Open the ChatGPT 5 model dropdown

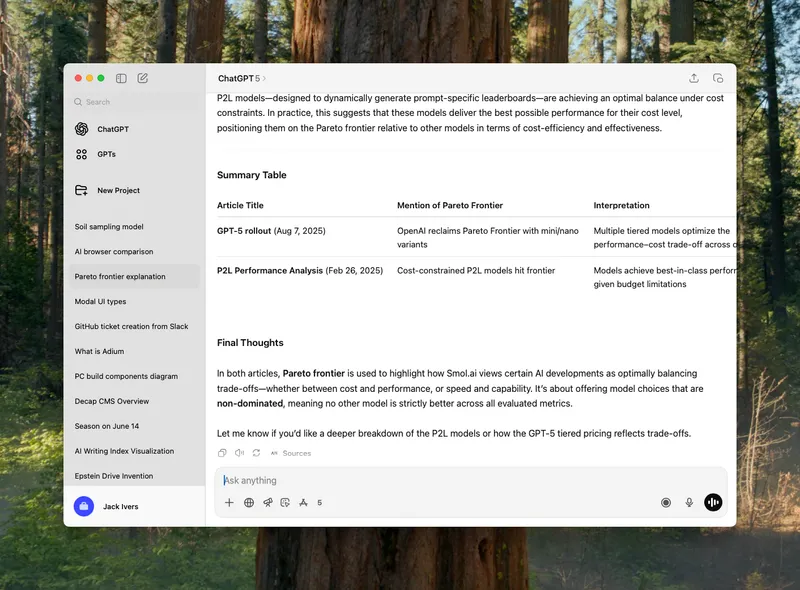(242, 78)
